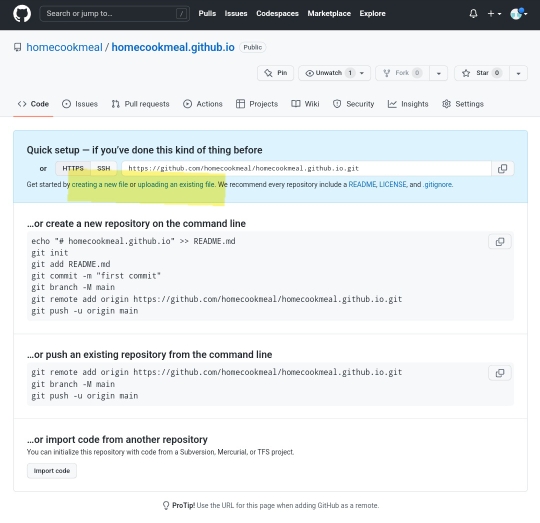Click the Unwatch button
This screenshot has height=523, width=540.
(334, 73)
